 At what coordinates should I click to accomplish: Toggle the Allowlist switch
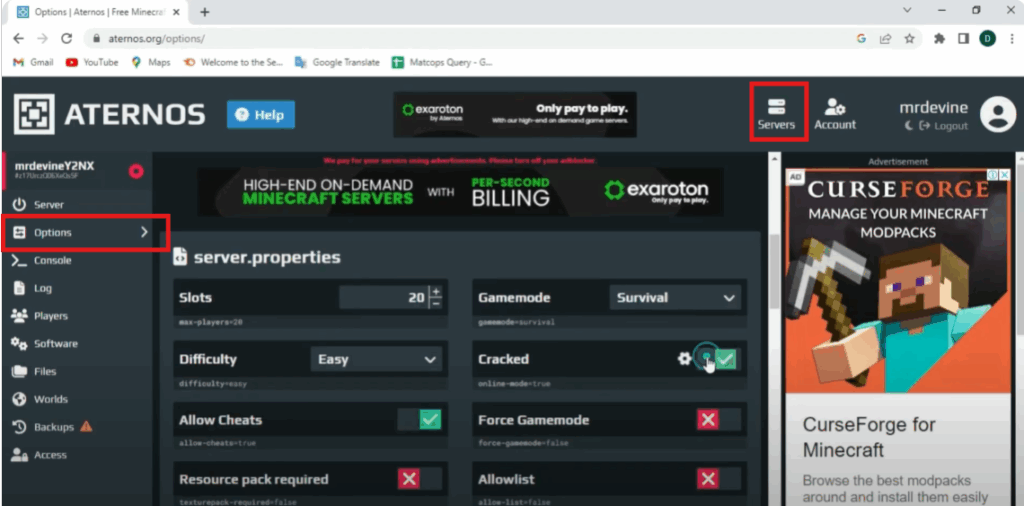click(718, 479)
